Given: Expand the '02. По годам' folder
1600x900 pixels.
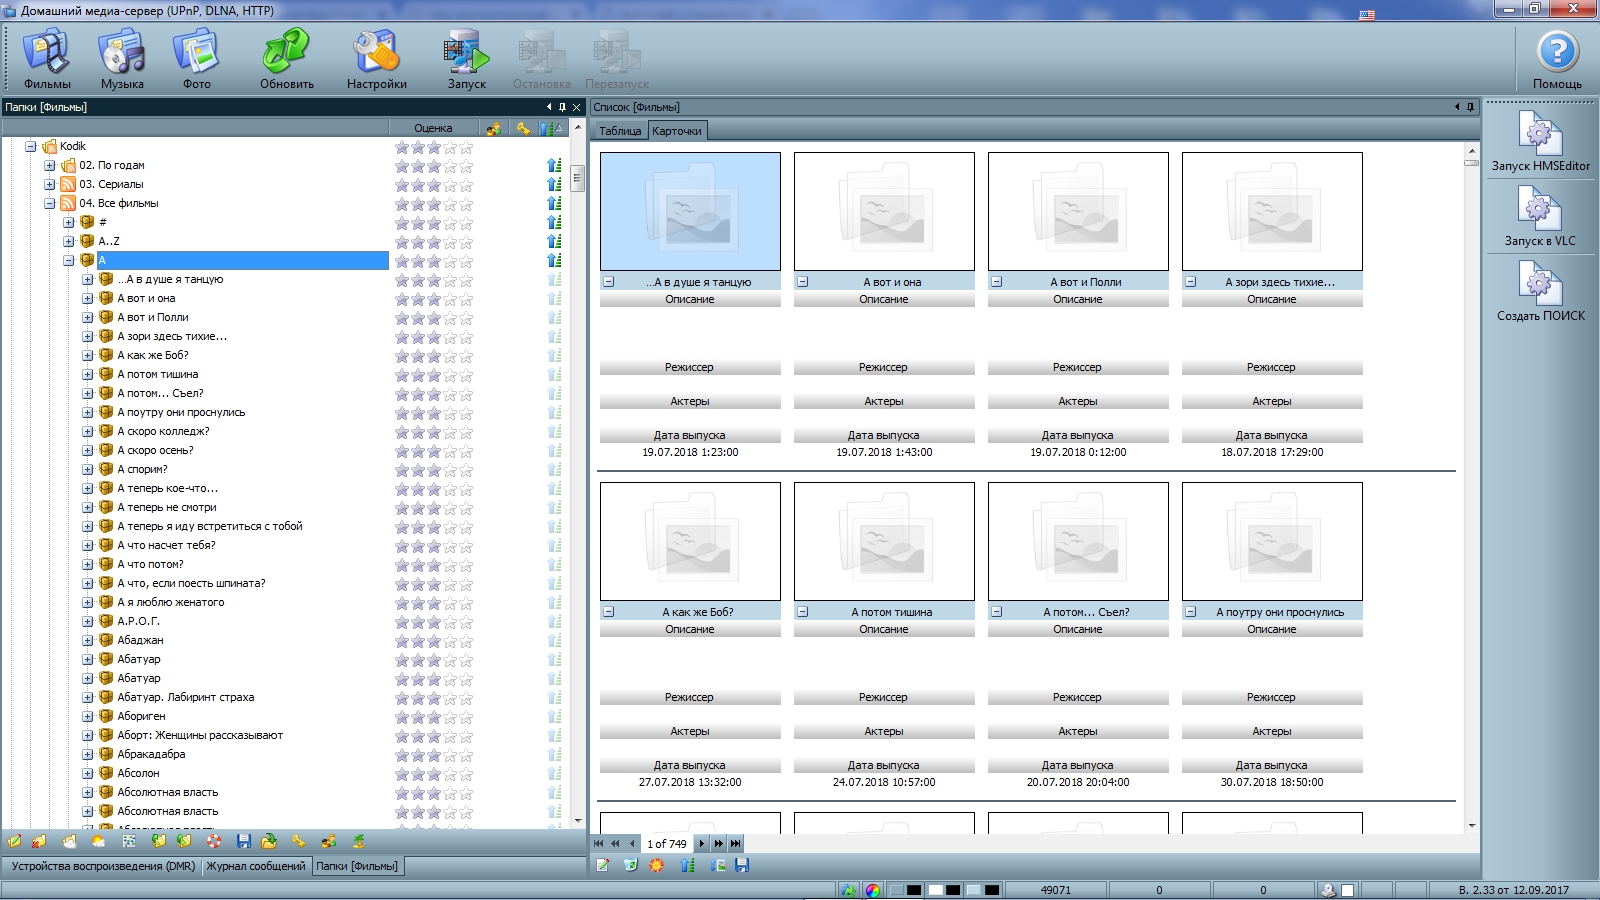Looking at the screenshot, I should click(49, 166).
